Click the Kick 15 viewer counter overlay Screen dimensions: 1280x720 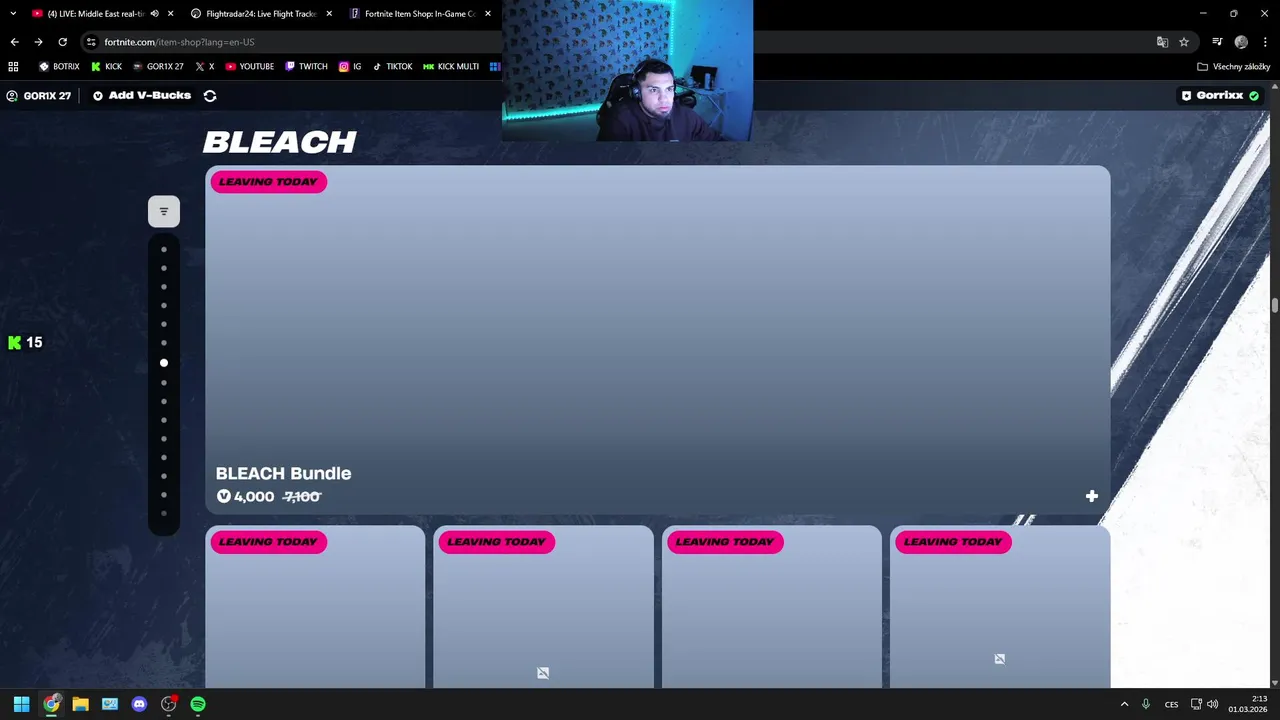click(25, 342)
